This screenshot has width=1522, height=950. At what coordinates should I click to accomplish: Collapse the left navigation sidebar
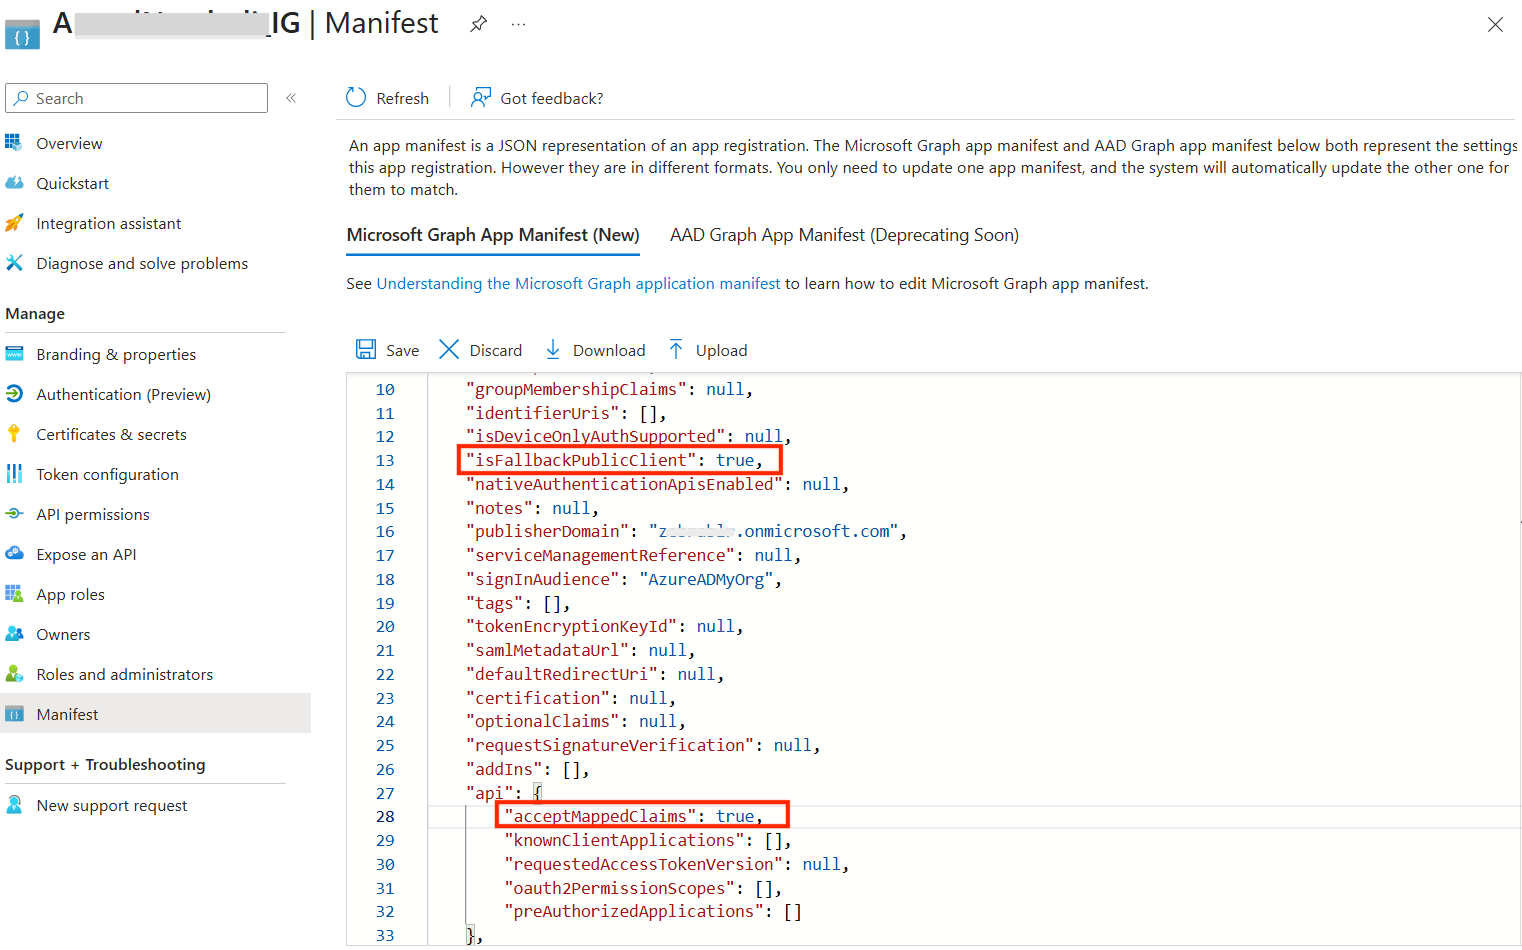[291, 97]
